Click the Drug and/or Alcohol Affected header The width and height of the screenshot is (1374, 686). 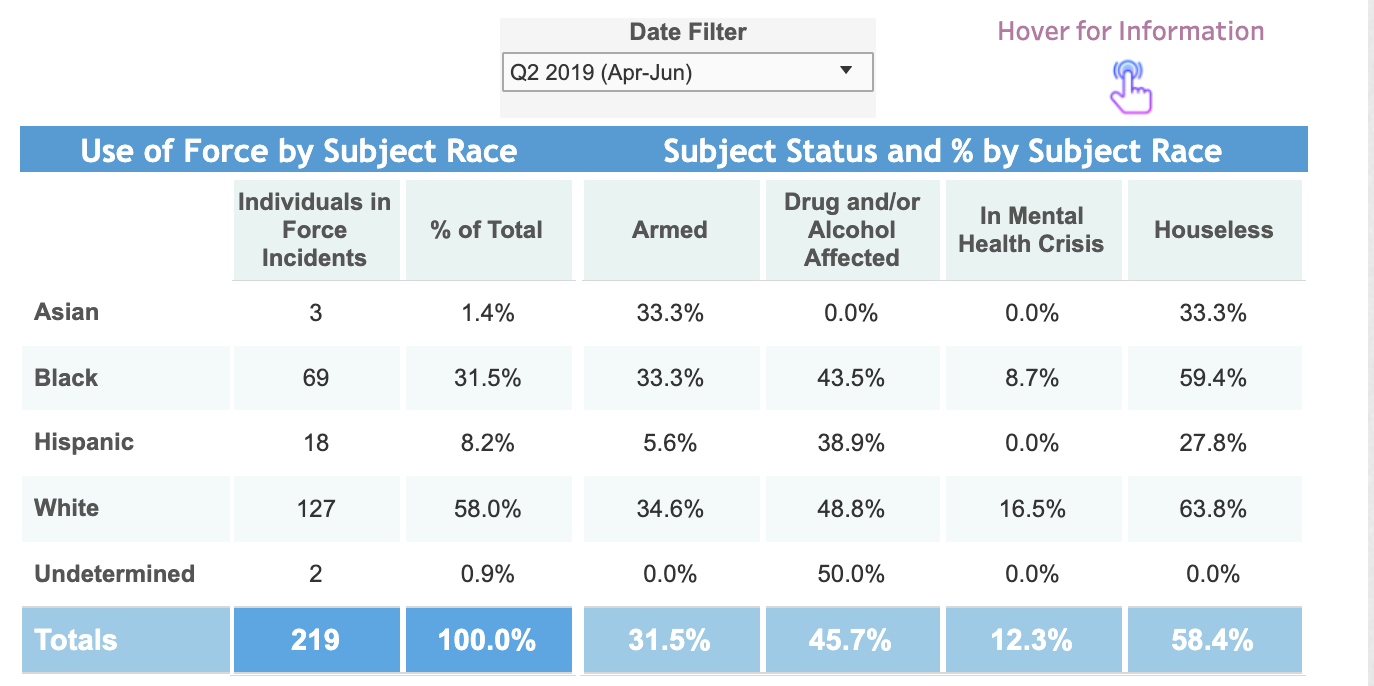[x=852, y=230]
